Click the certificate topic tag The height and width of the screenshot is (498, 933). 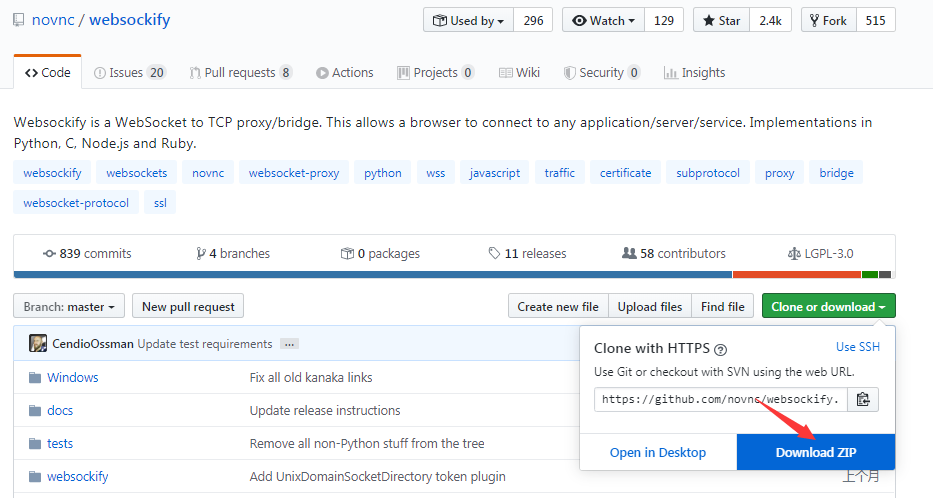(625, 173)
